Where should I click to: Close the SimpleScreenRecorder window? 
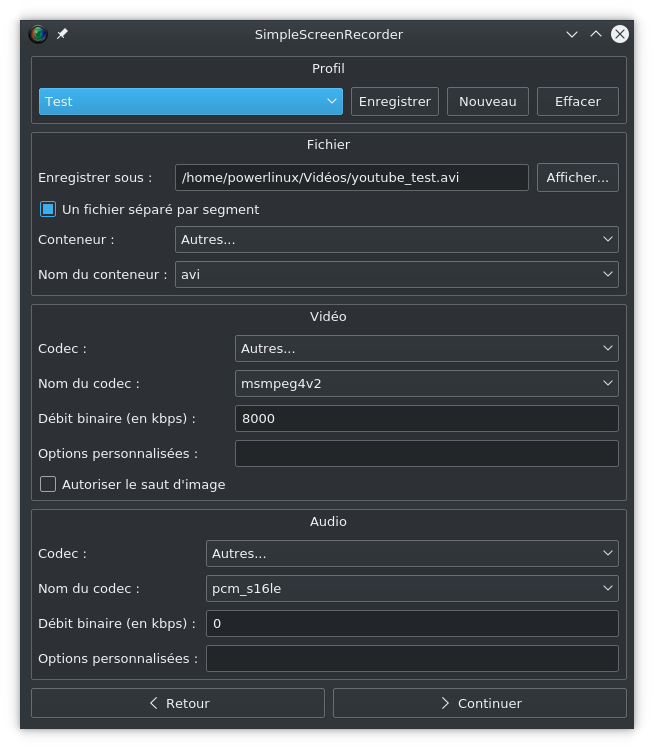[619, 34]
